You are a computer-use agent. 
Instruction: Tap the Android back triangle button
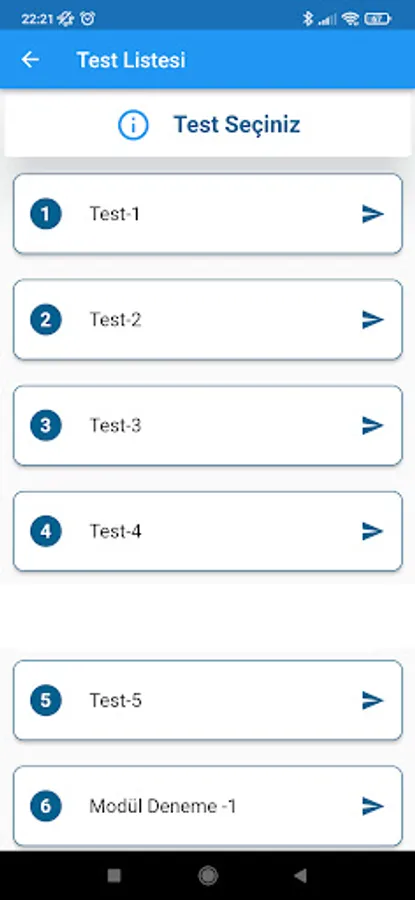click(x=300, y=875)
